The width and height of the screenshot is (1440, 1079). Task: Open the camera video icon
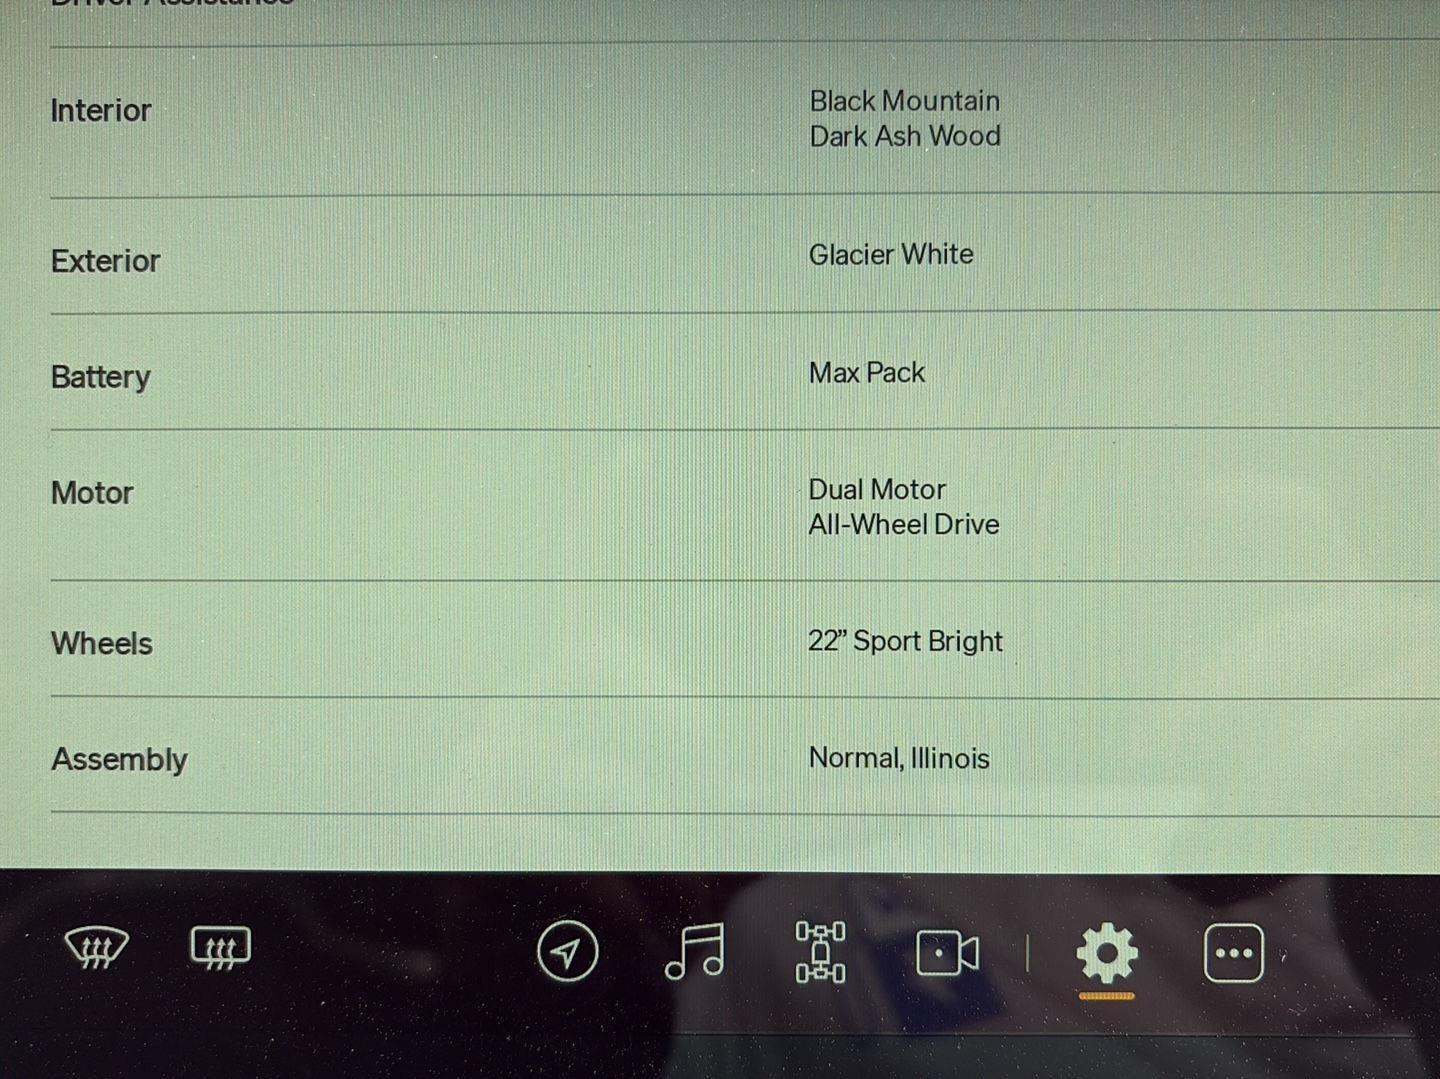click(947, 953)
